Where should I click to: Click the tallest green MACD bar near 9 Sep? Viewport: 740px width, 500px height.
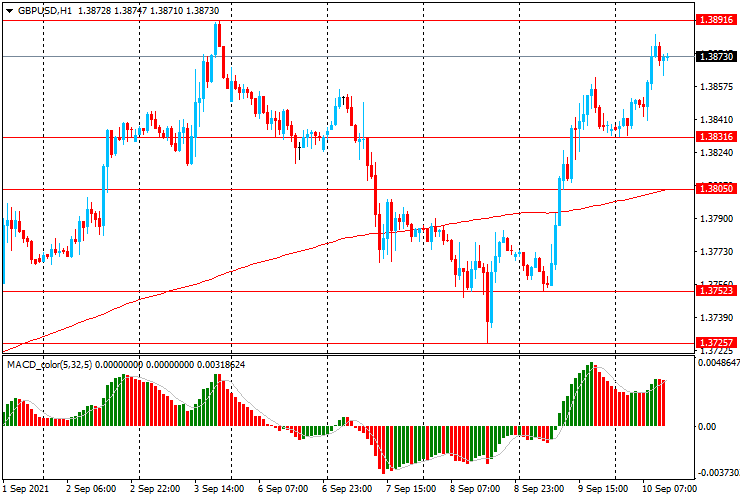[x=591, y=394]
